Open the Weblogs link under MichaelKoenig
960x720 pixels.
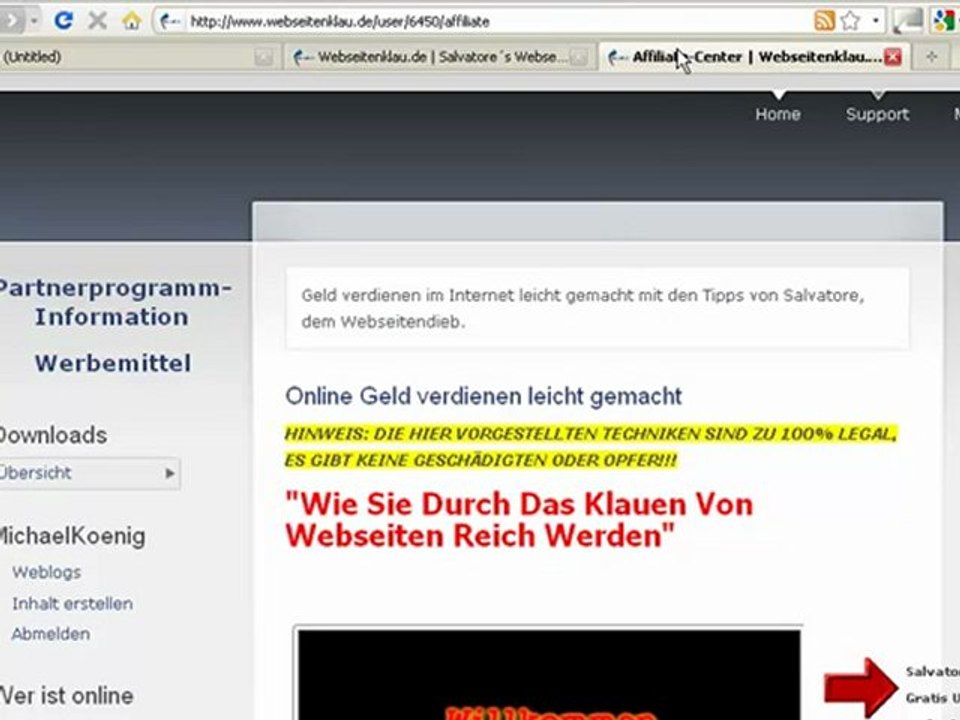tap(47, 572)
